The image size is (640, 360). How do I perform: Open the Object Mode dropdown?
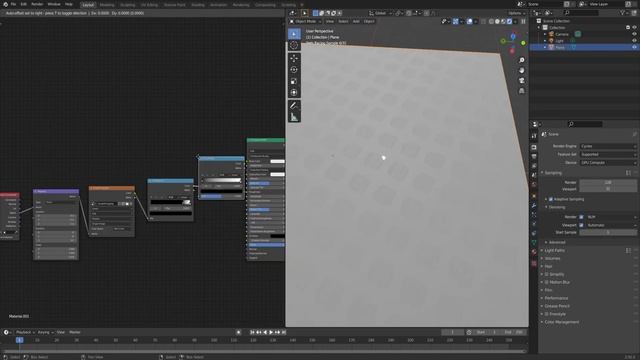(x=305, y=21)
